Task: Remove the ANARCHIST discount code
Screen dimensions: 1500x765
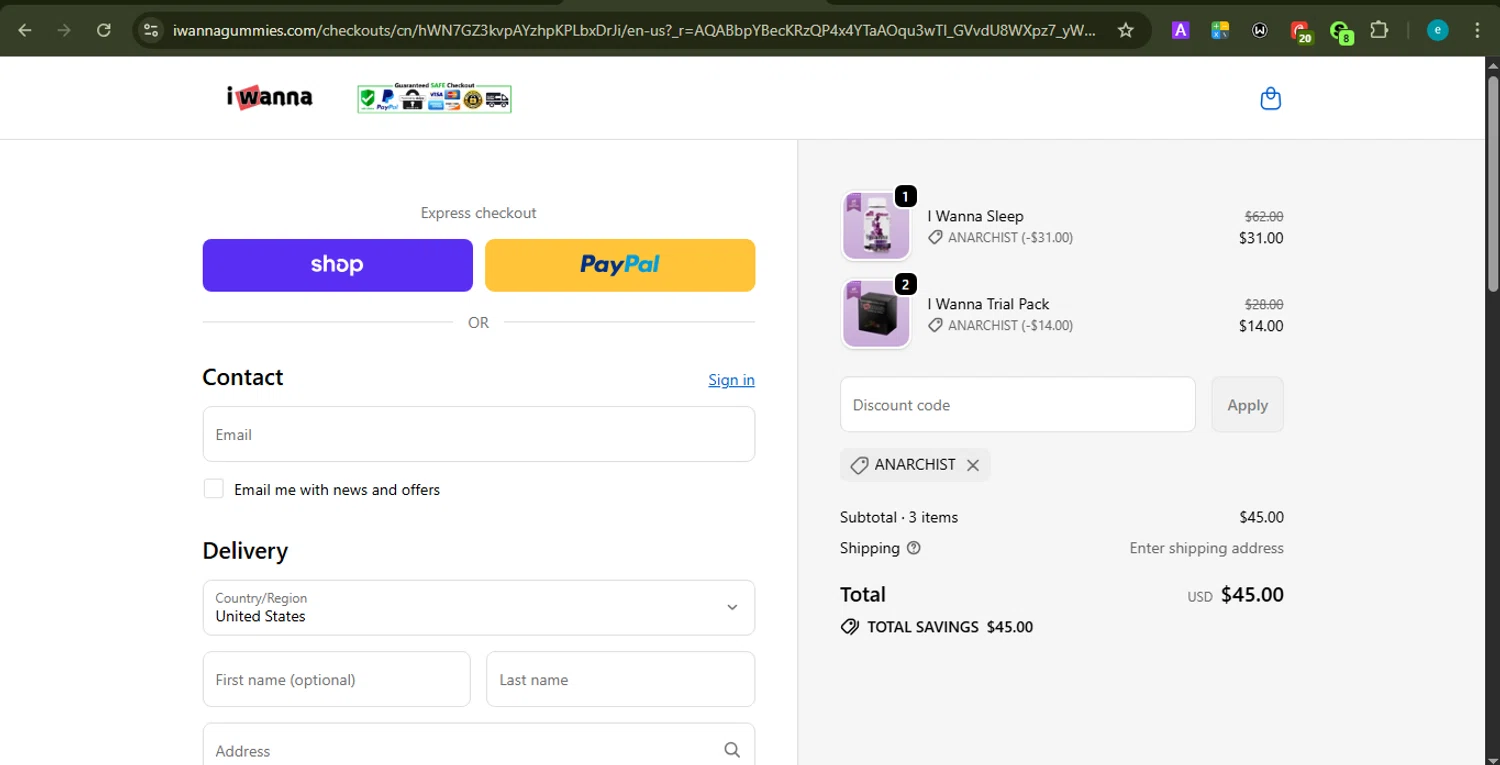Action: [x=973, y=465]
